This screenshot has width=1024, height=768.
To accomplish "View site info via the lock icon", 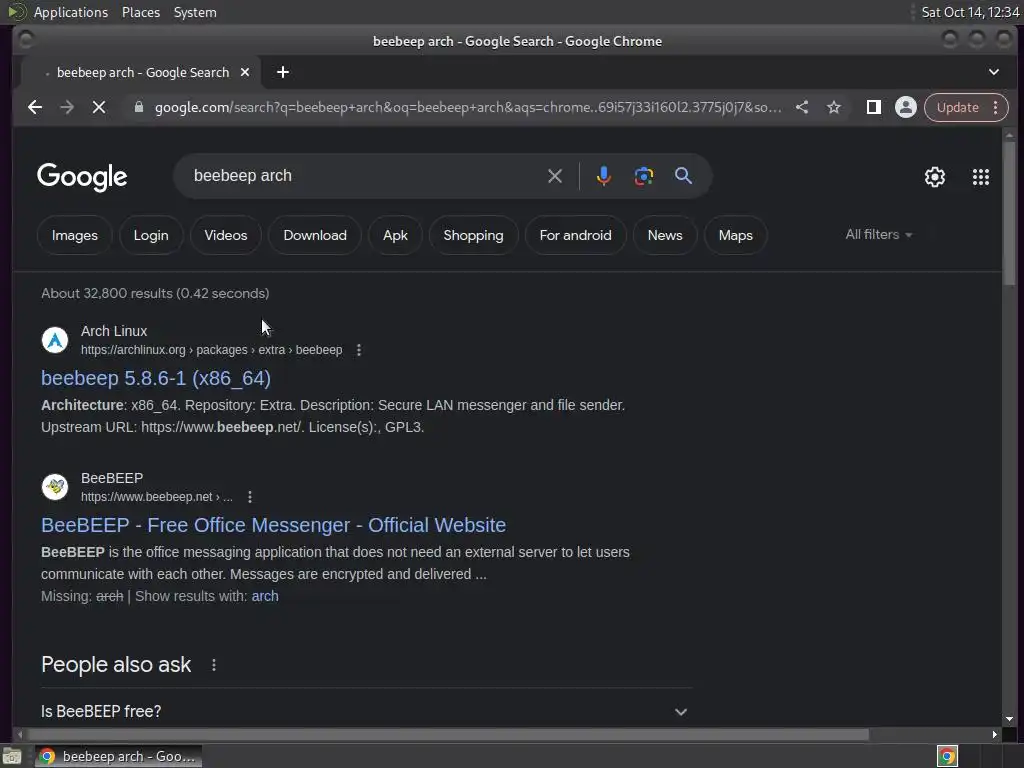I will (x=138, y=107).
